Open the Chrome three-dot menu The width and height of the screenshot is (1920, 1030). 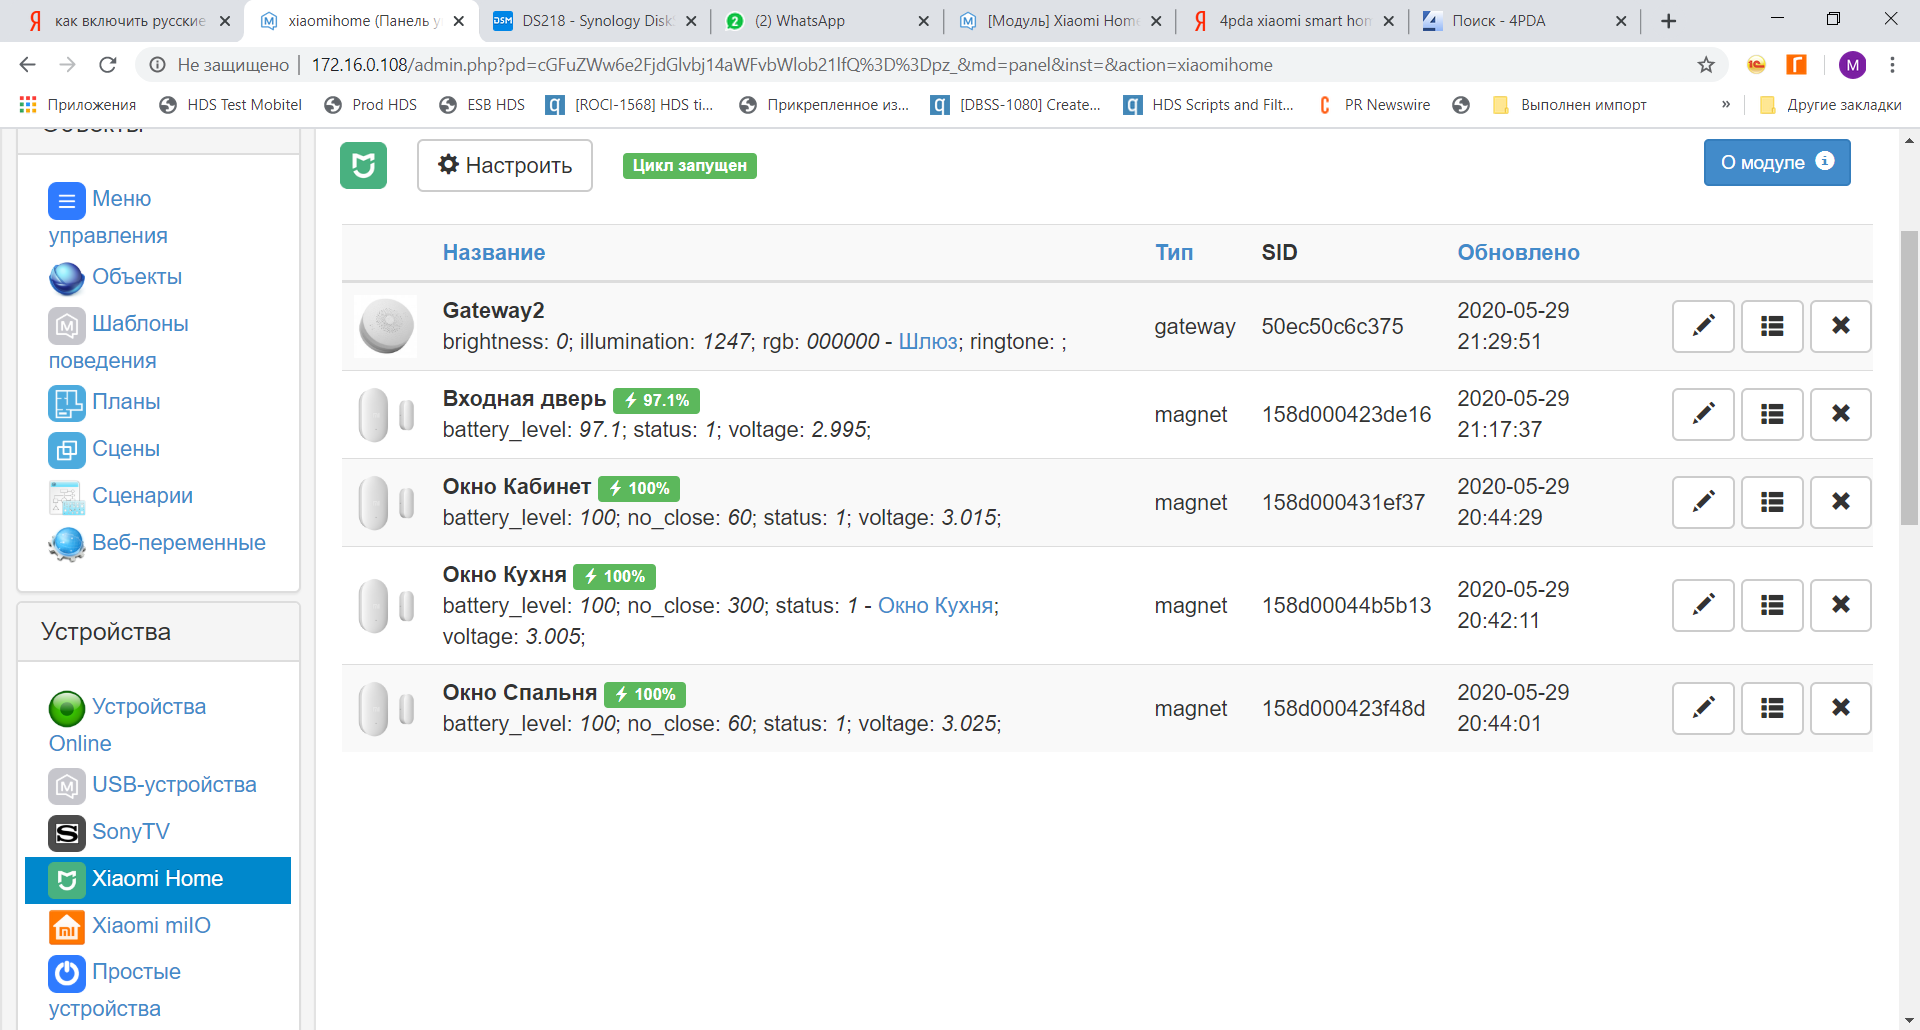(1892, 65)
